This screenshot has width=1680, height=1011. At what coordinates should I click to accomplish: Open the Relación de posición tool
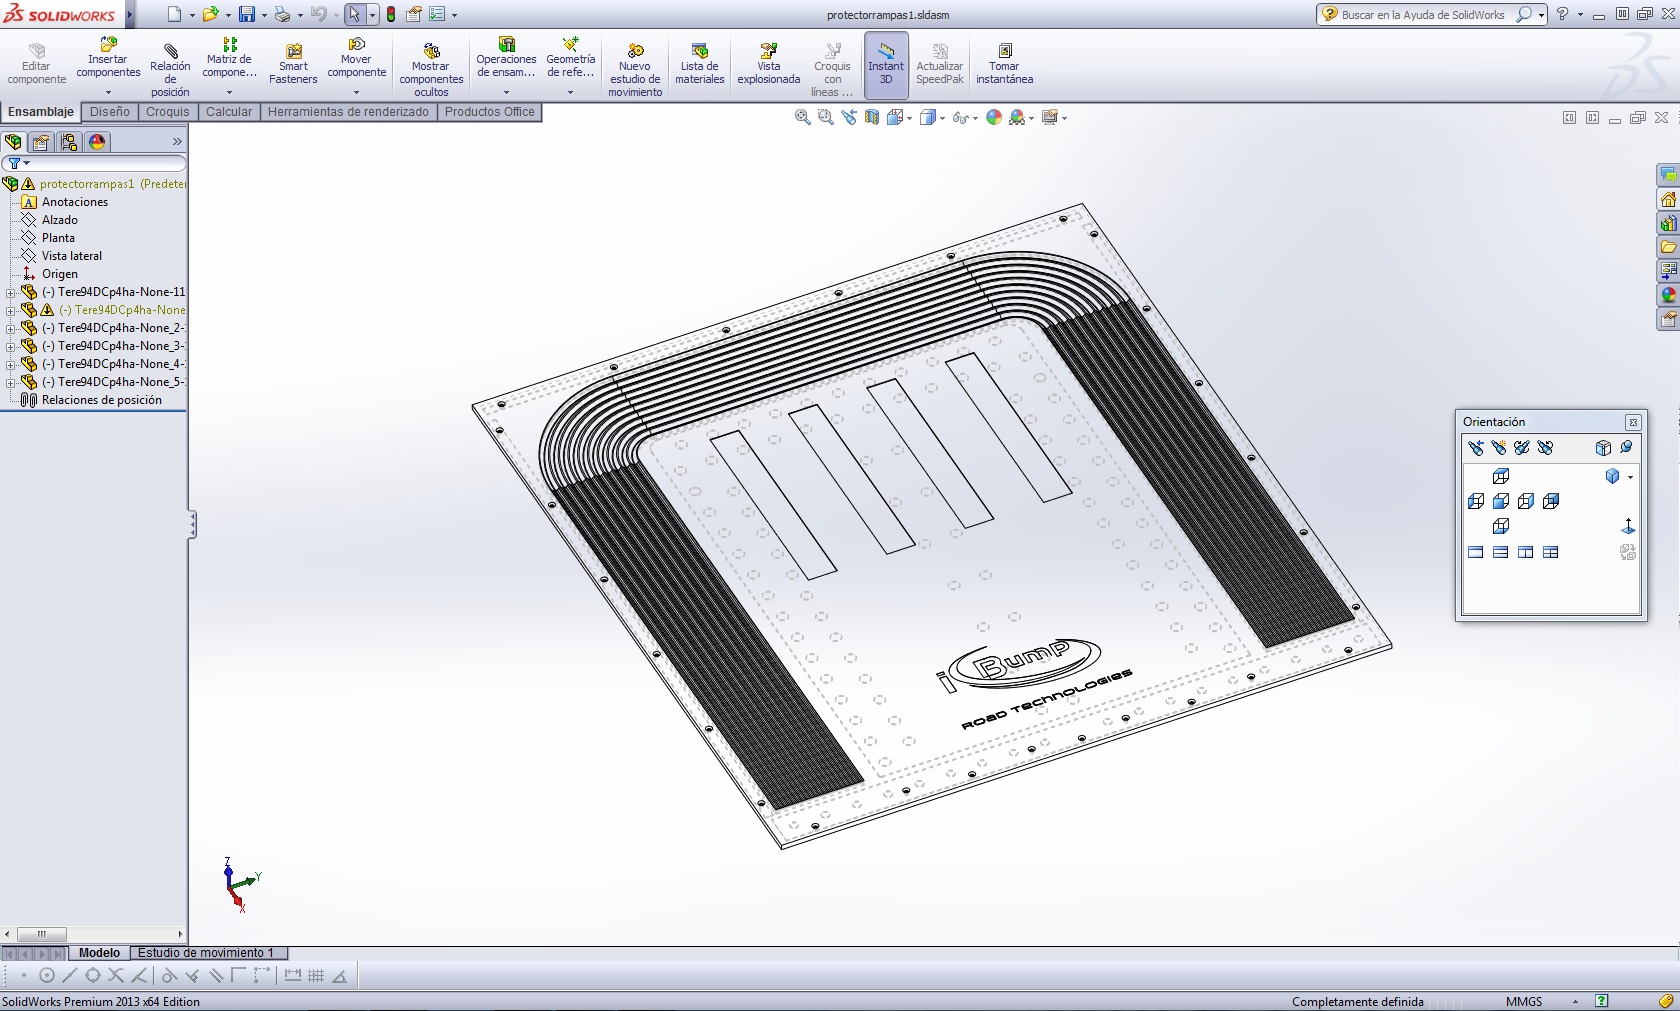[170, 70]
